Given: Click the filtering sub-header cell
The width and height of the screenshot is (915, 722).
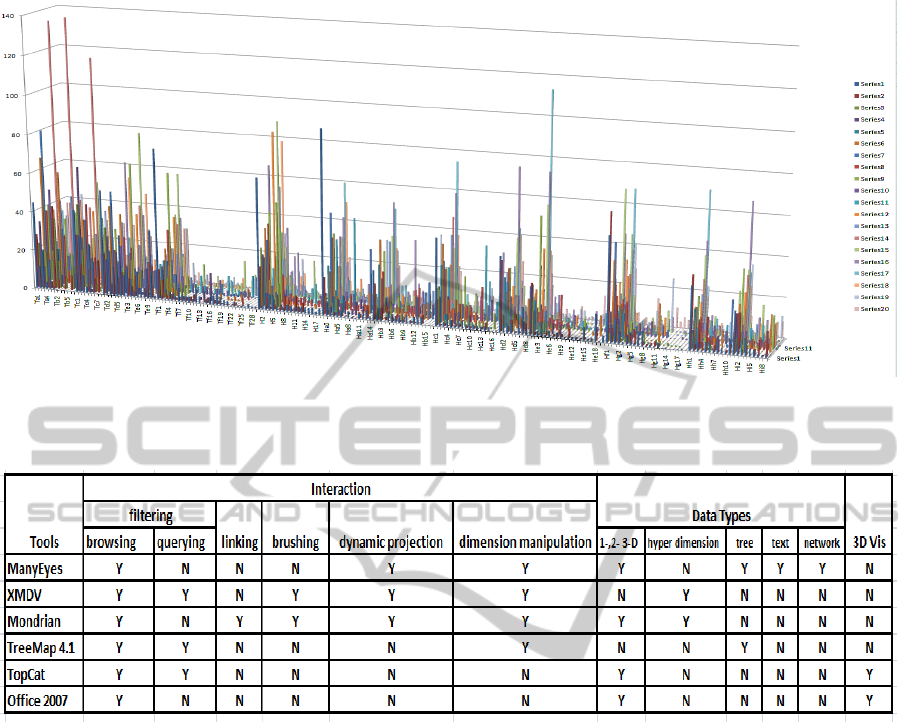Looking at the screenshot, I should coord(150,516).
